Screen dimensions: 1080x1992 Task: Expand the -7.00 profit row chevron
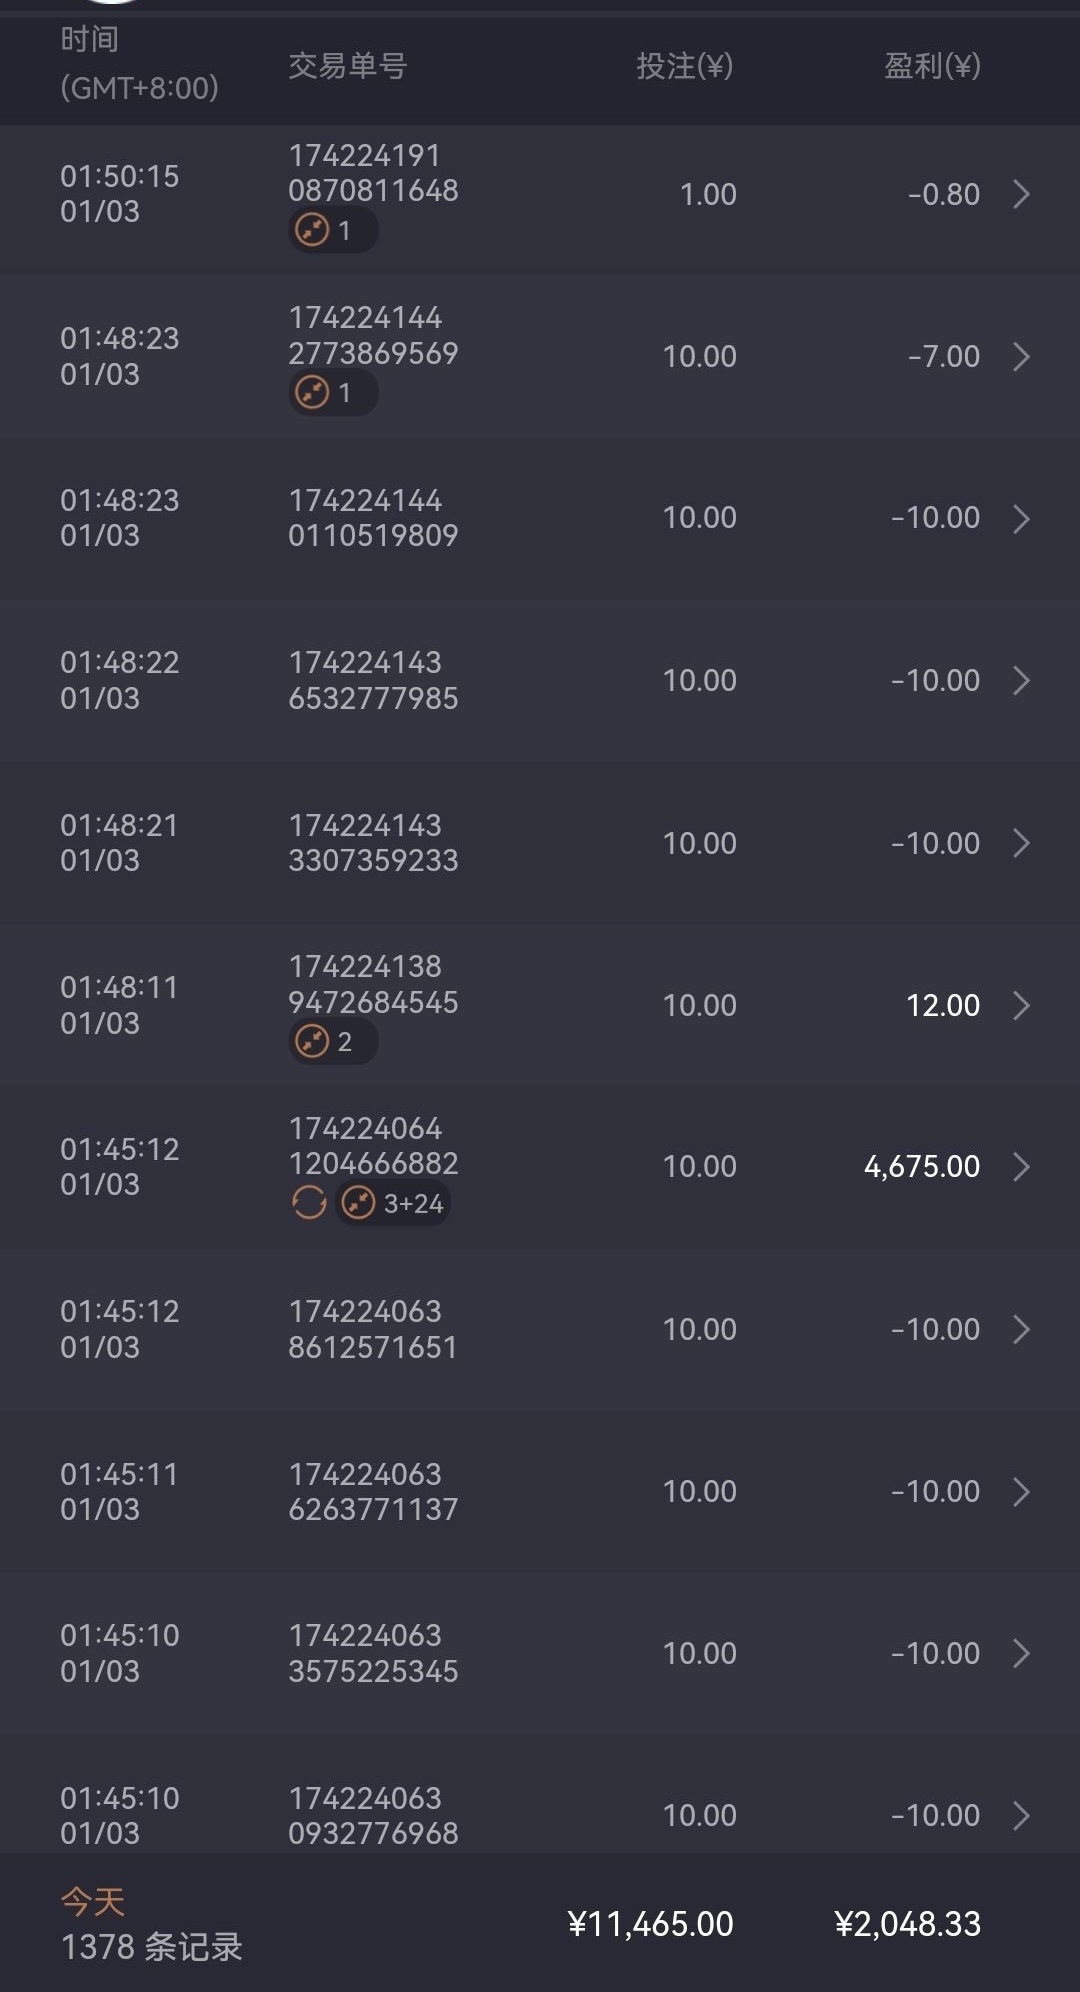tap(1020, 356)
